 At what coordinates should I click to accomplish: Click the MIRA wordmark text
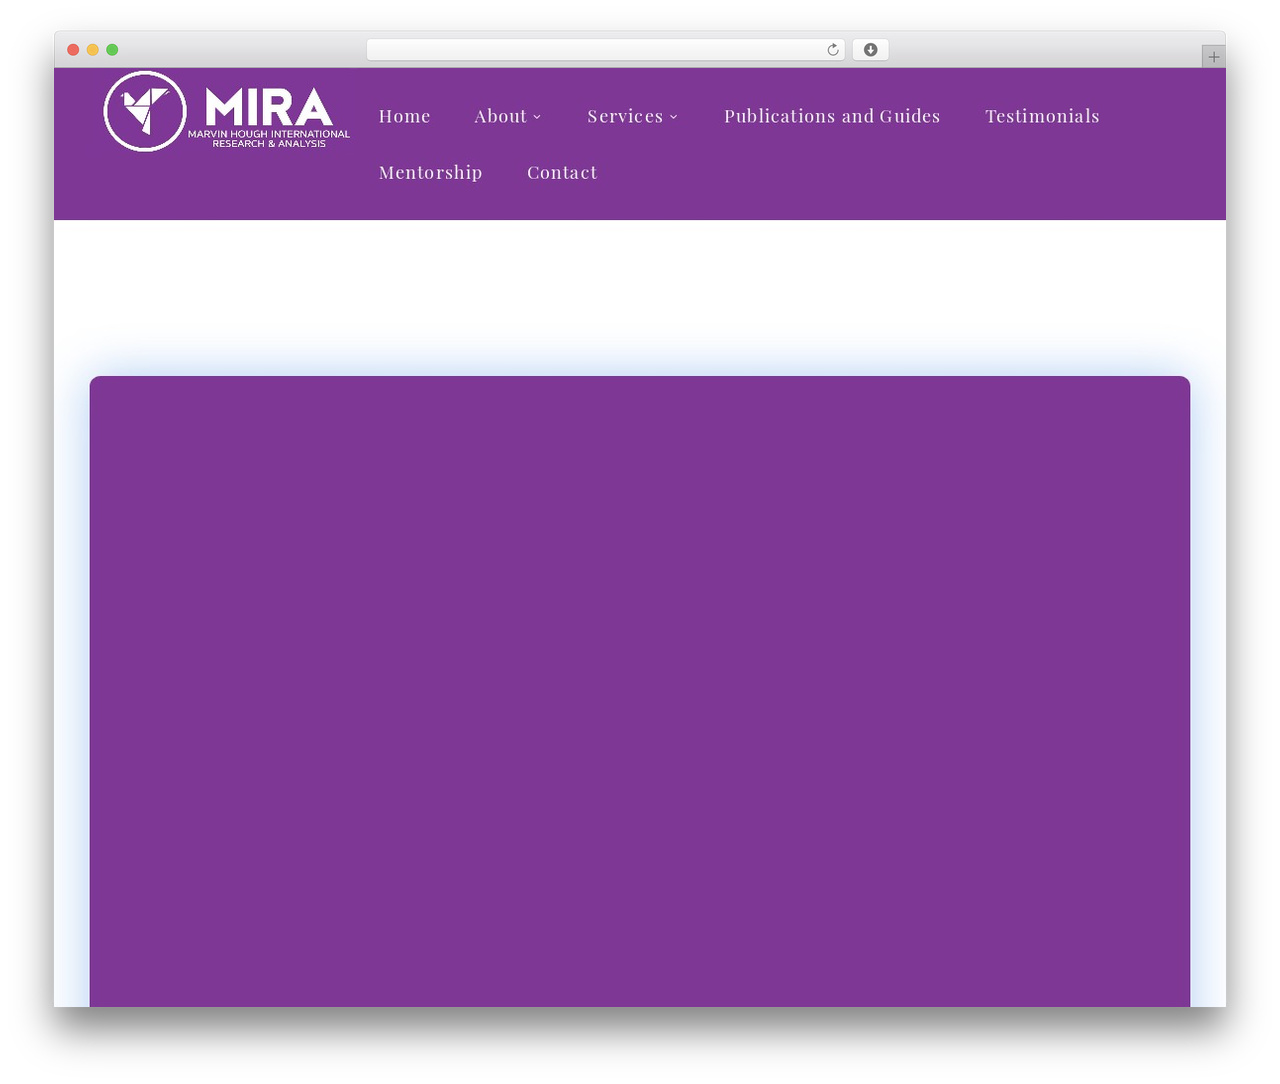pyautogui.click(x=268, y=107)
